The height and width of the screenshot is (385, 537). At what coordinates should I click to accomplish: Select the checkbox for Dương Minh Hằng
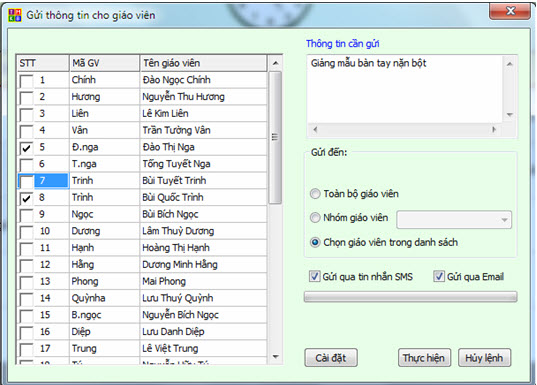(26, 266)
